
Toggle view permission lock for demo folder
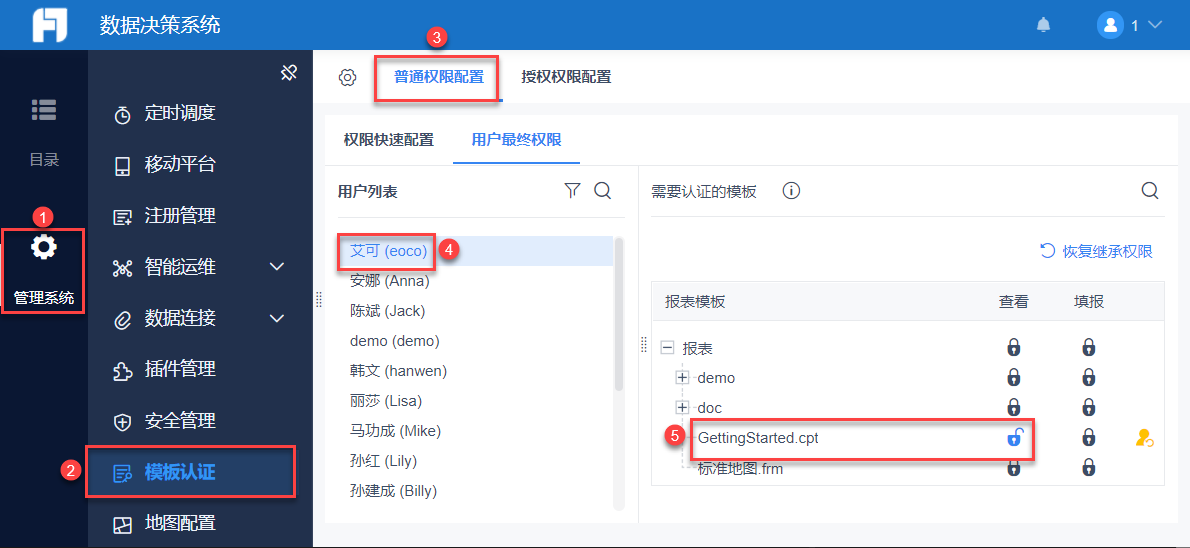tap(1014, 378)
